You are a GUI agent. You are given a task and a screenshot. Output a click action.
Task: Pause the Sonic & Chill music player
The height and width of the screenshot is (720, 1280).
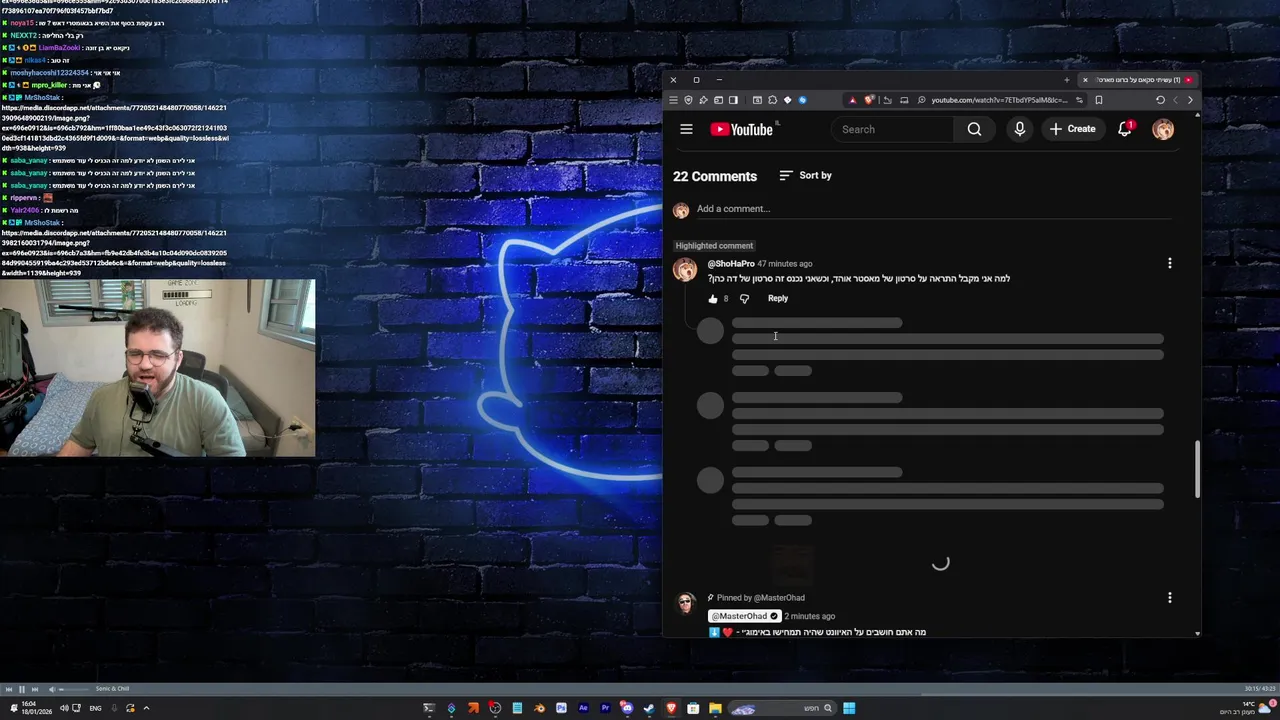22,689
